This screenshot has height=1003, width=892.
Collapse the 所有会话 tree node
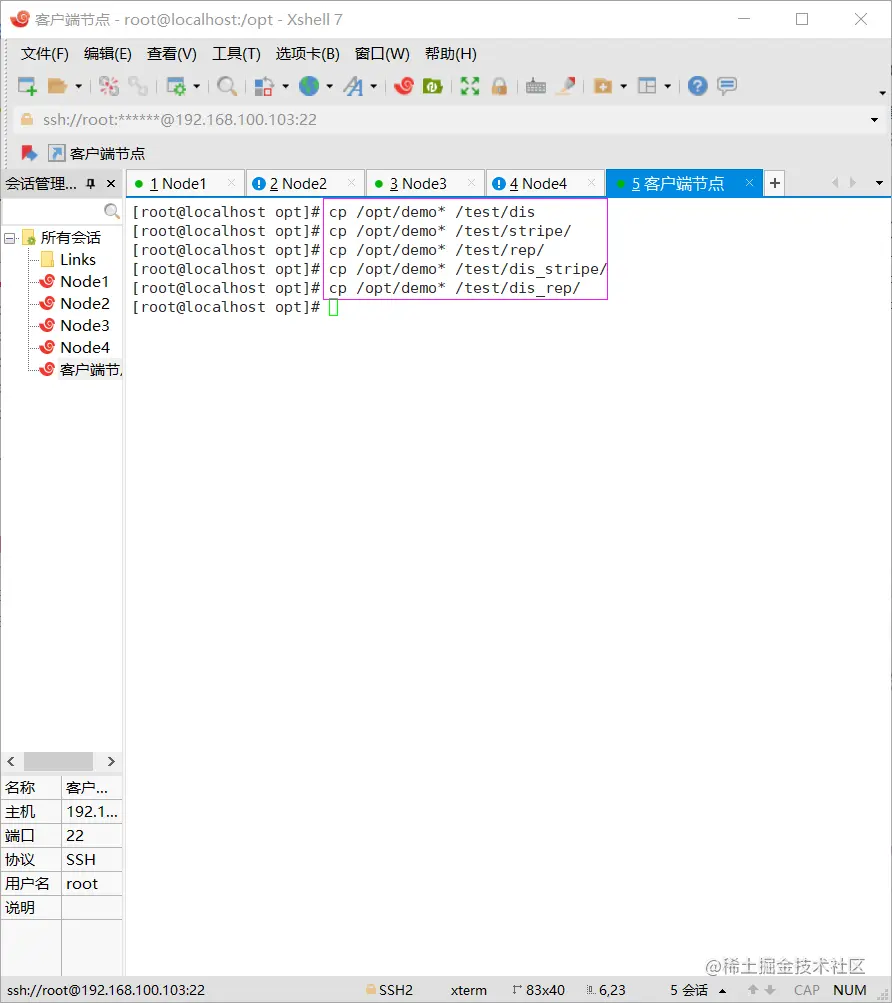tap(10, 238)
